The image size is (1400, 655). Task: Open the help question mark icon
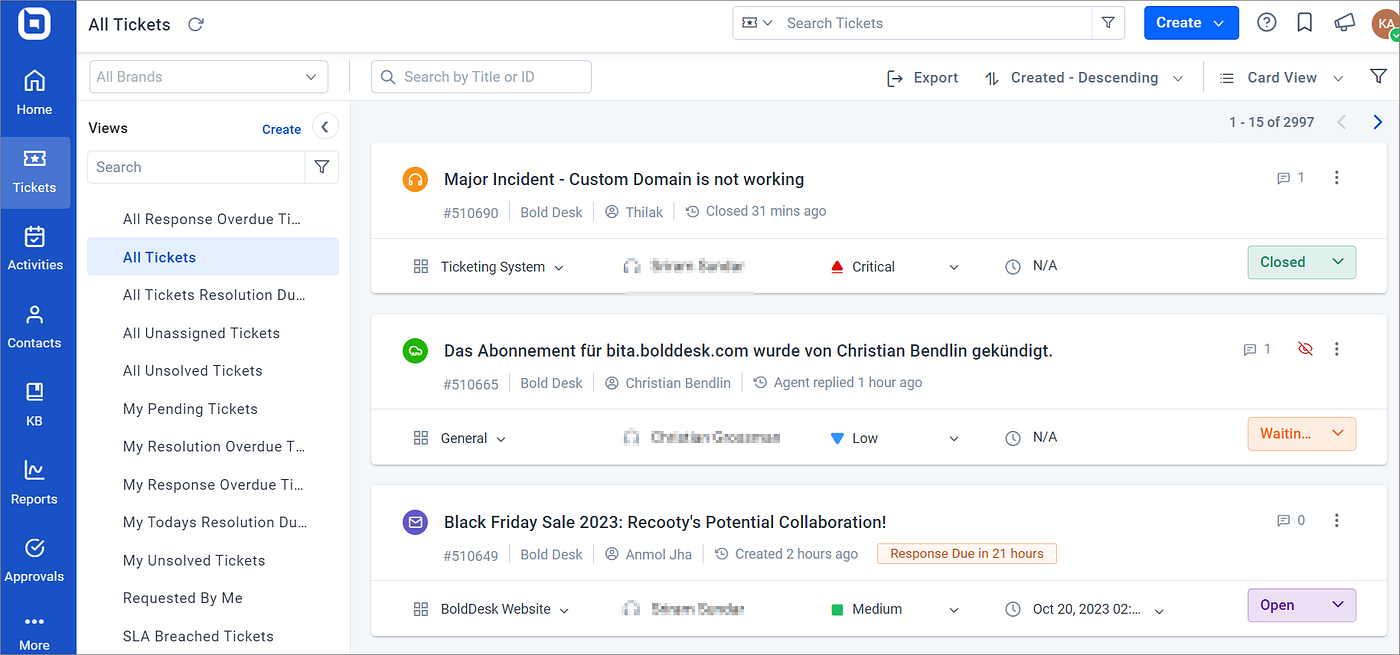(x=1266, y=22)
